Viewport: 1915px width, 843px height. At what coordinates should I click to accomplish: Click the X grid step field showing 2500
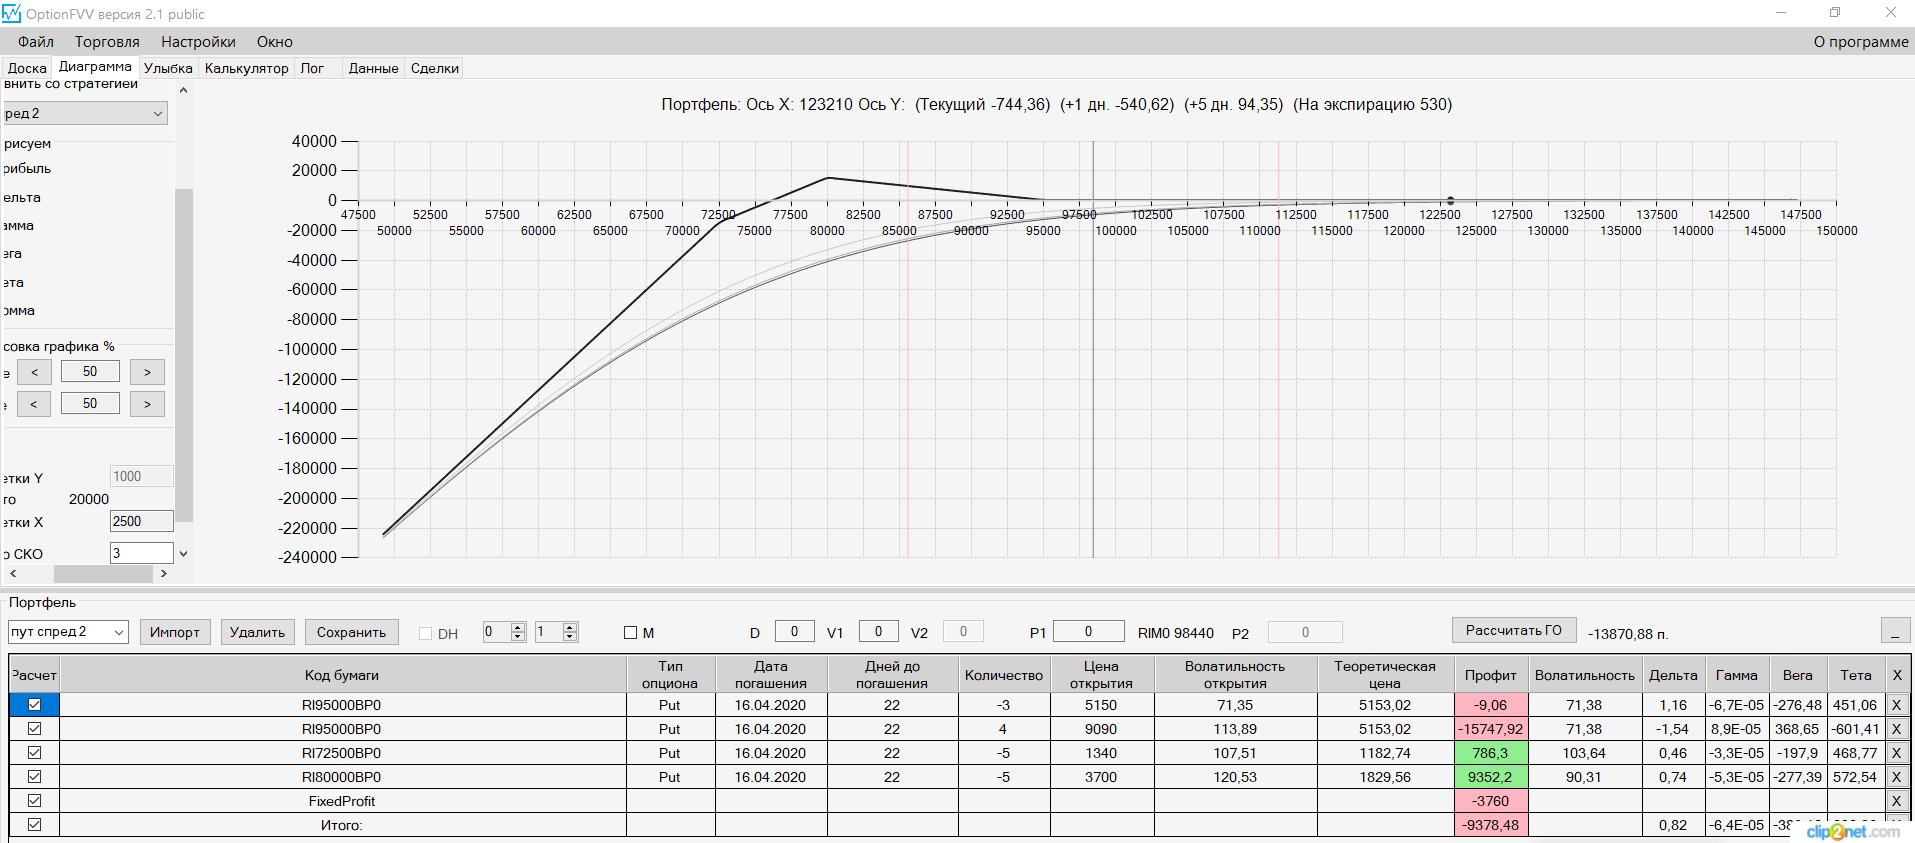click(x=141, y=521)
